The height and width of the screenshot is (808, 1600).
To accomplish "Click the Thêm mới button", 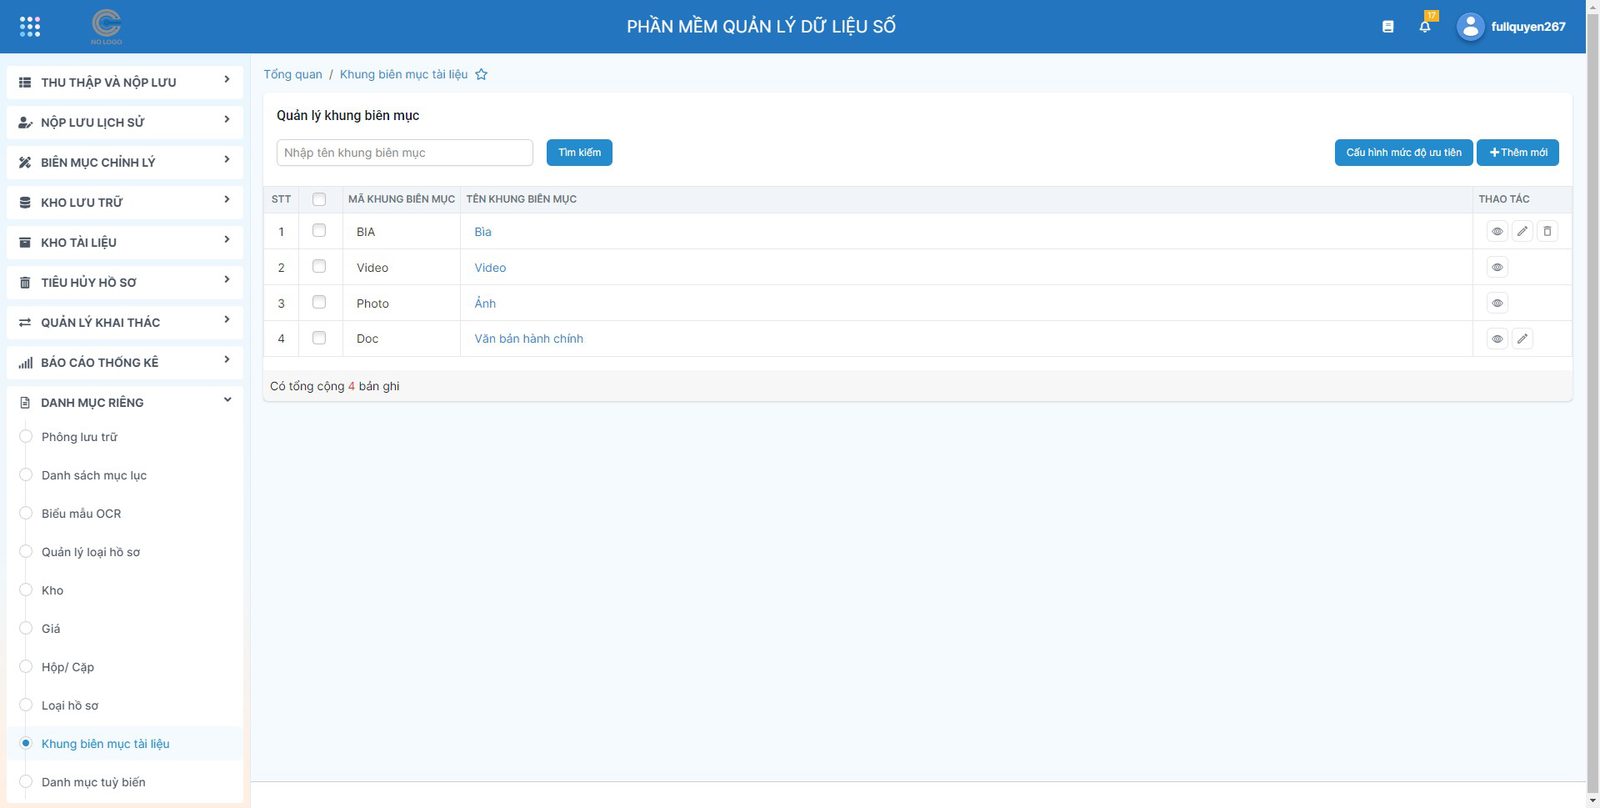I will 1518,153.
